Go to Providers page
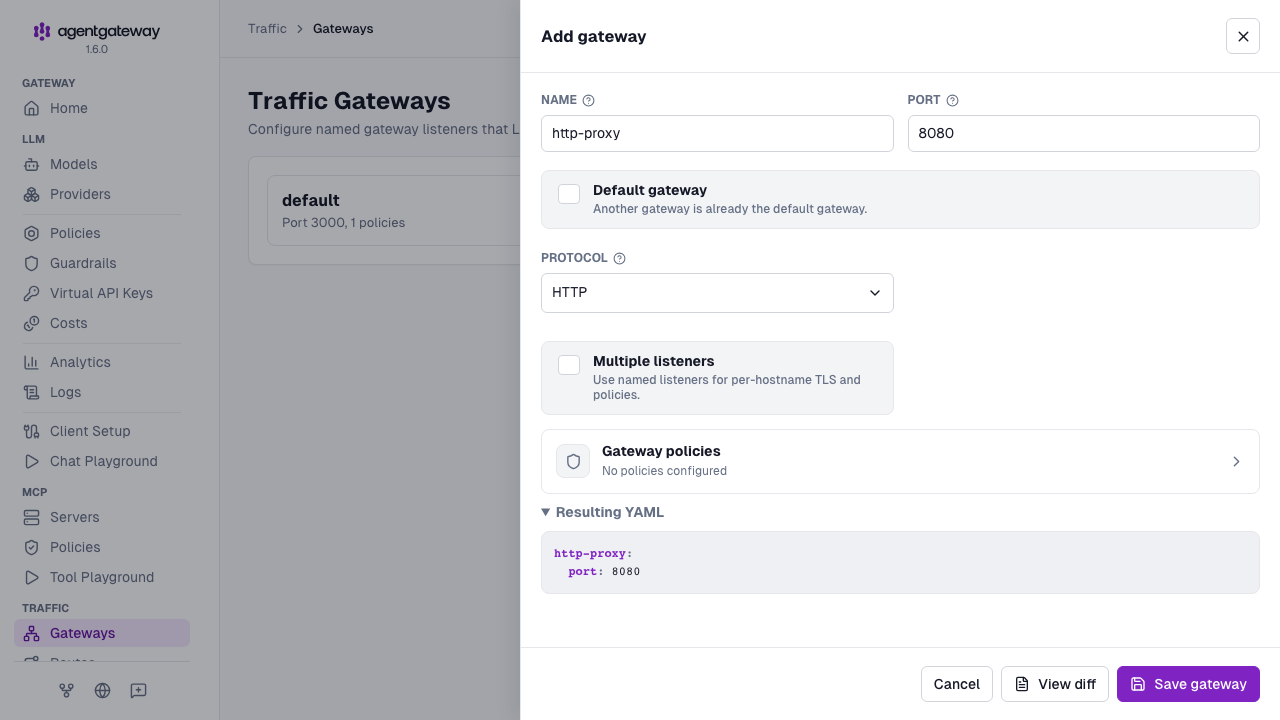 (102, 194)
